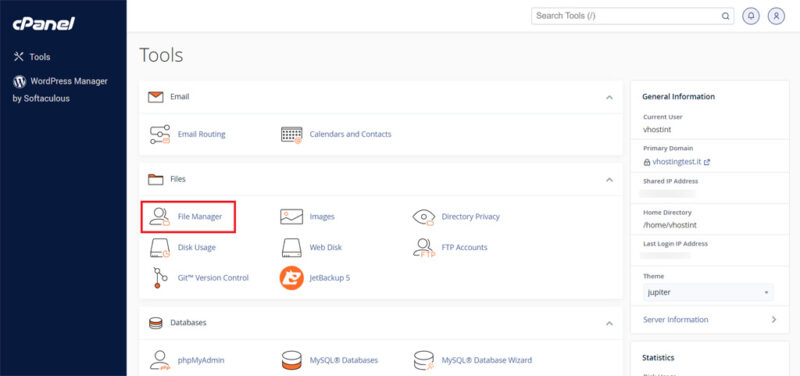800x376 pixels.
Task: Click the current user vhostint value
Action: point(657,130)
